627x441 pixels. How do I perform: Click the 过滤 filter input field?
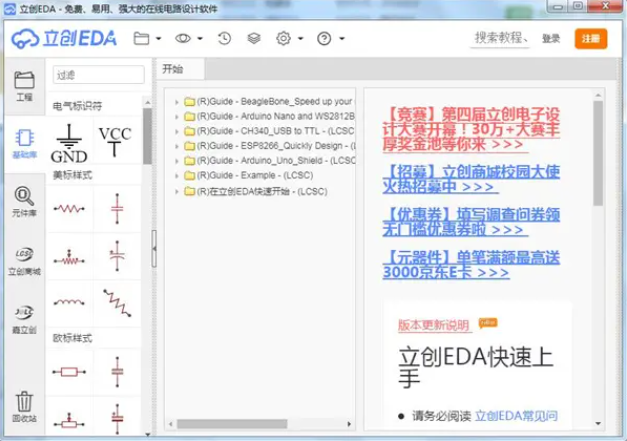pyautogui.click(x=98, y=75)
